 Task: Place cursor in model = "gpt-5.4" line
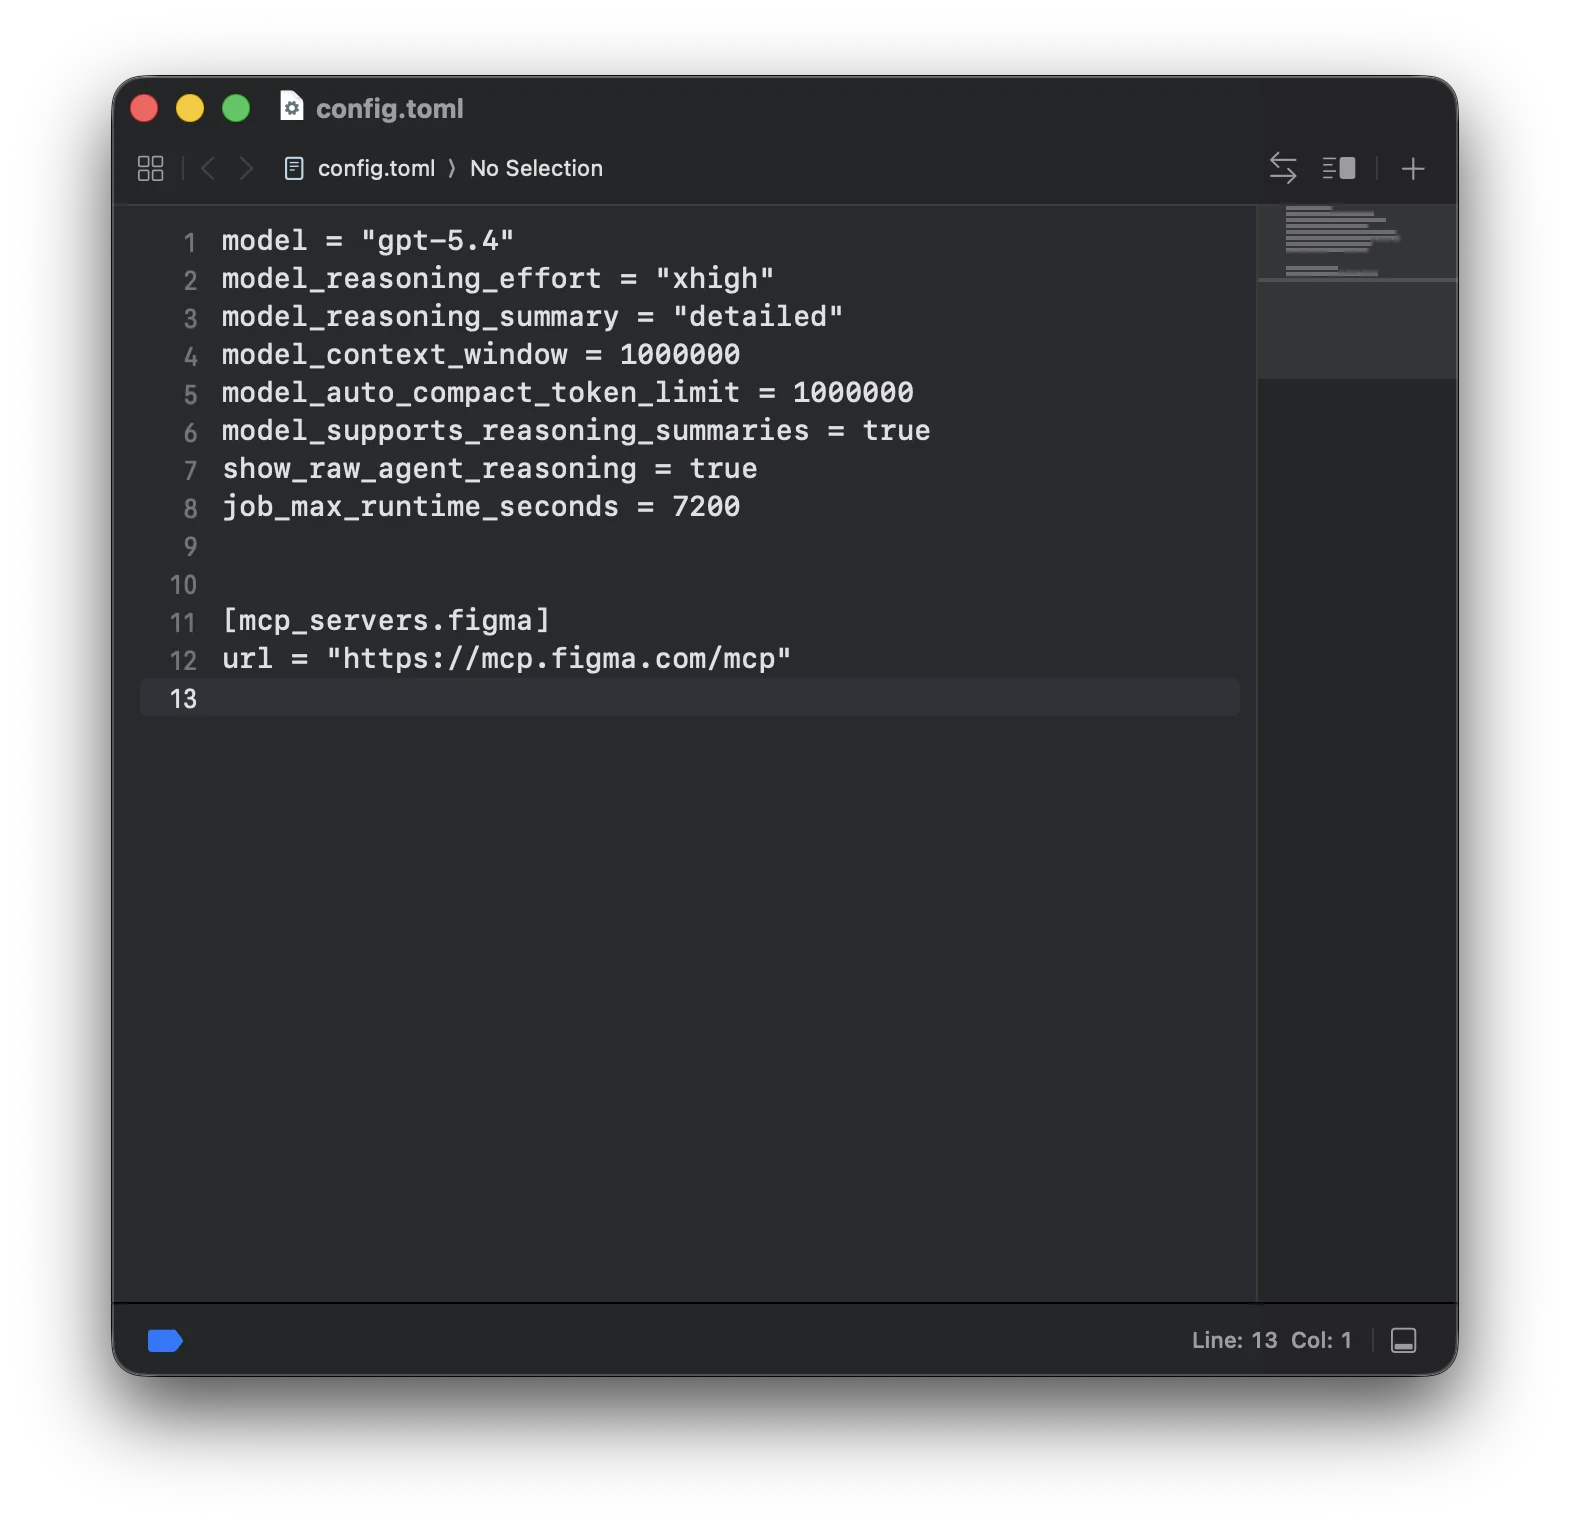[x=368, y=241]
